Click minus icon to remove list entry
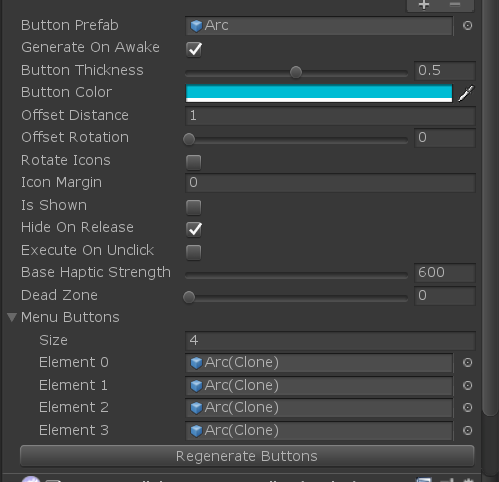This screenshot has width=499, height=482. tap(455, 4)
